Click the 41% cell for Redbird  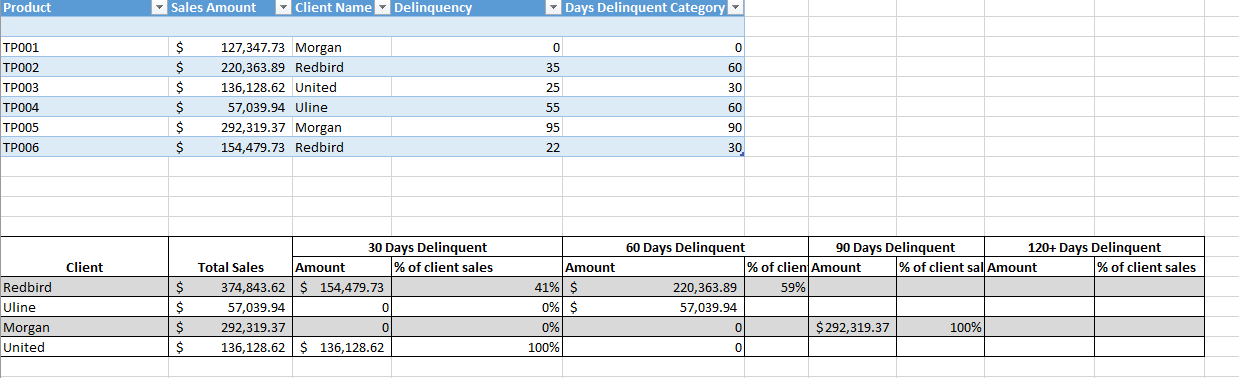477,287
